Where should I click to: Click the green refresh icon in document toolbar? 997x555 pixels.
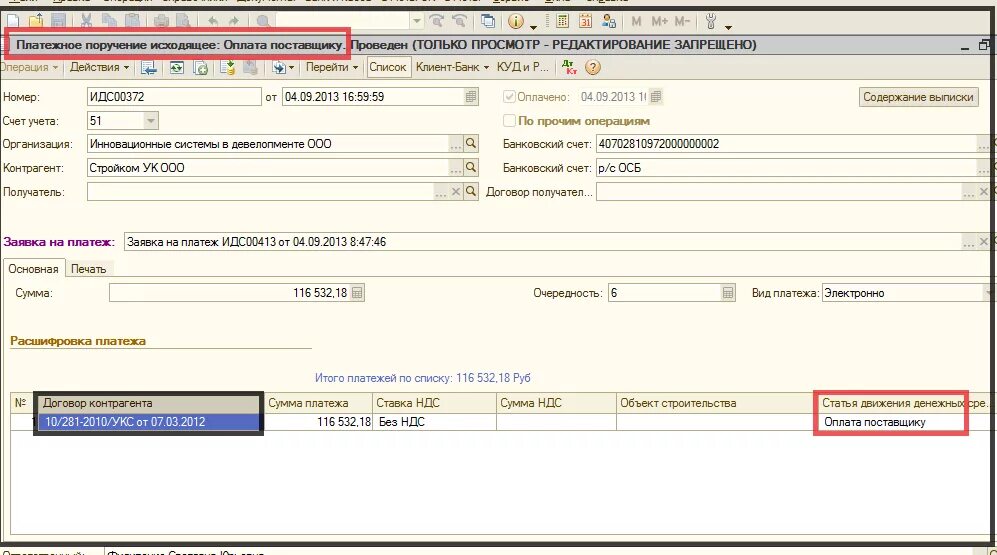click(177, 67)
